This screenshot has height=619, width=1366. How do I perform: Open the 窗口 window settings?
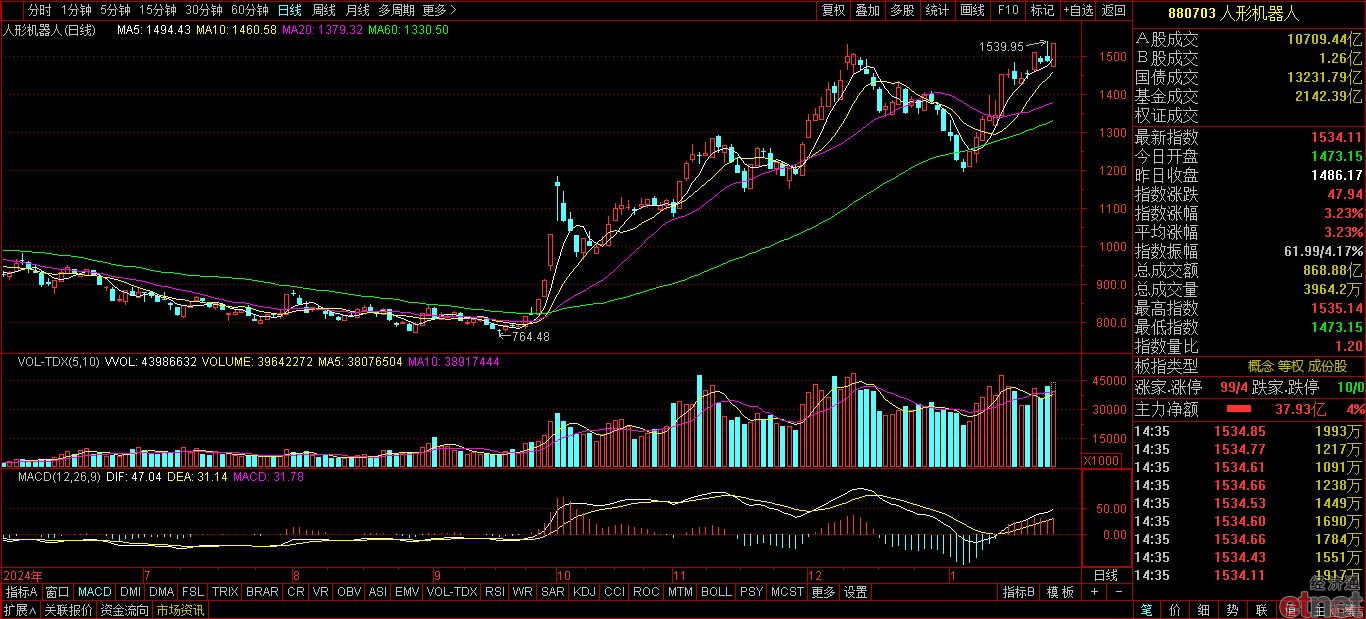pyautogui.click(x=58, y=592)
